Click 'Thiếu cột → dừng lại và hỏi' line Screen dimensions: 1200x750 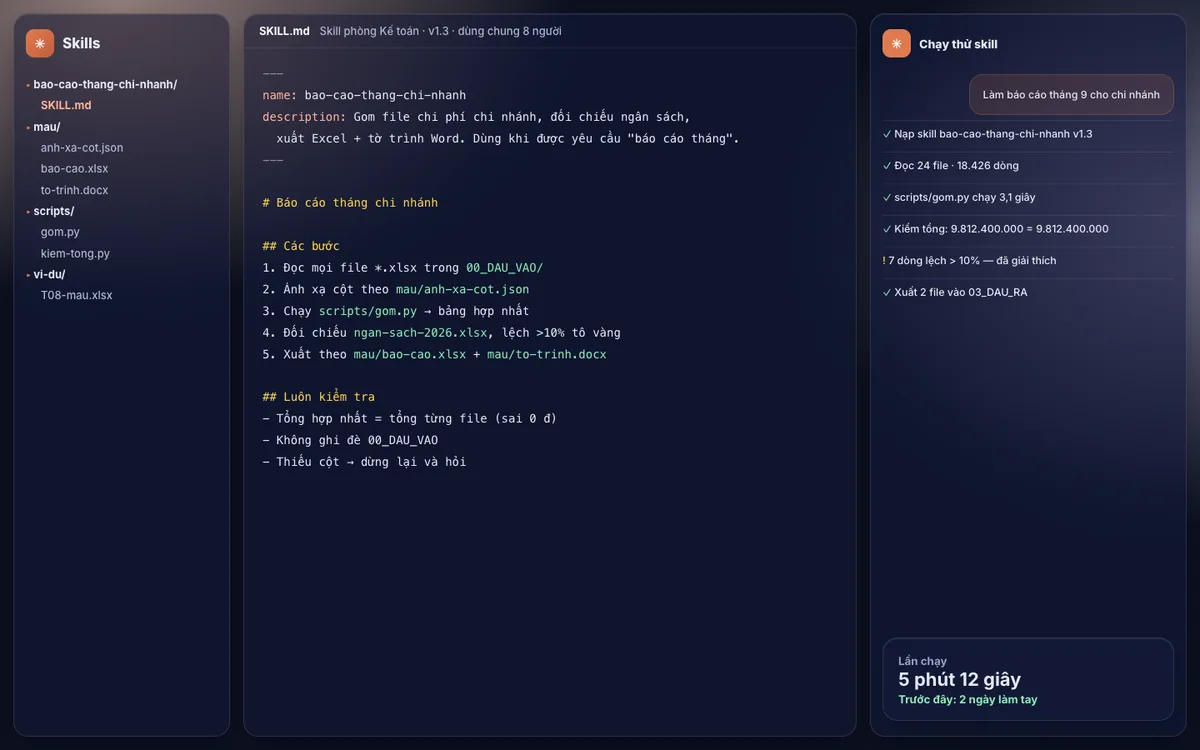click(364, 462)
